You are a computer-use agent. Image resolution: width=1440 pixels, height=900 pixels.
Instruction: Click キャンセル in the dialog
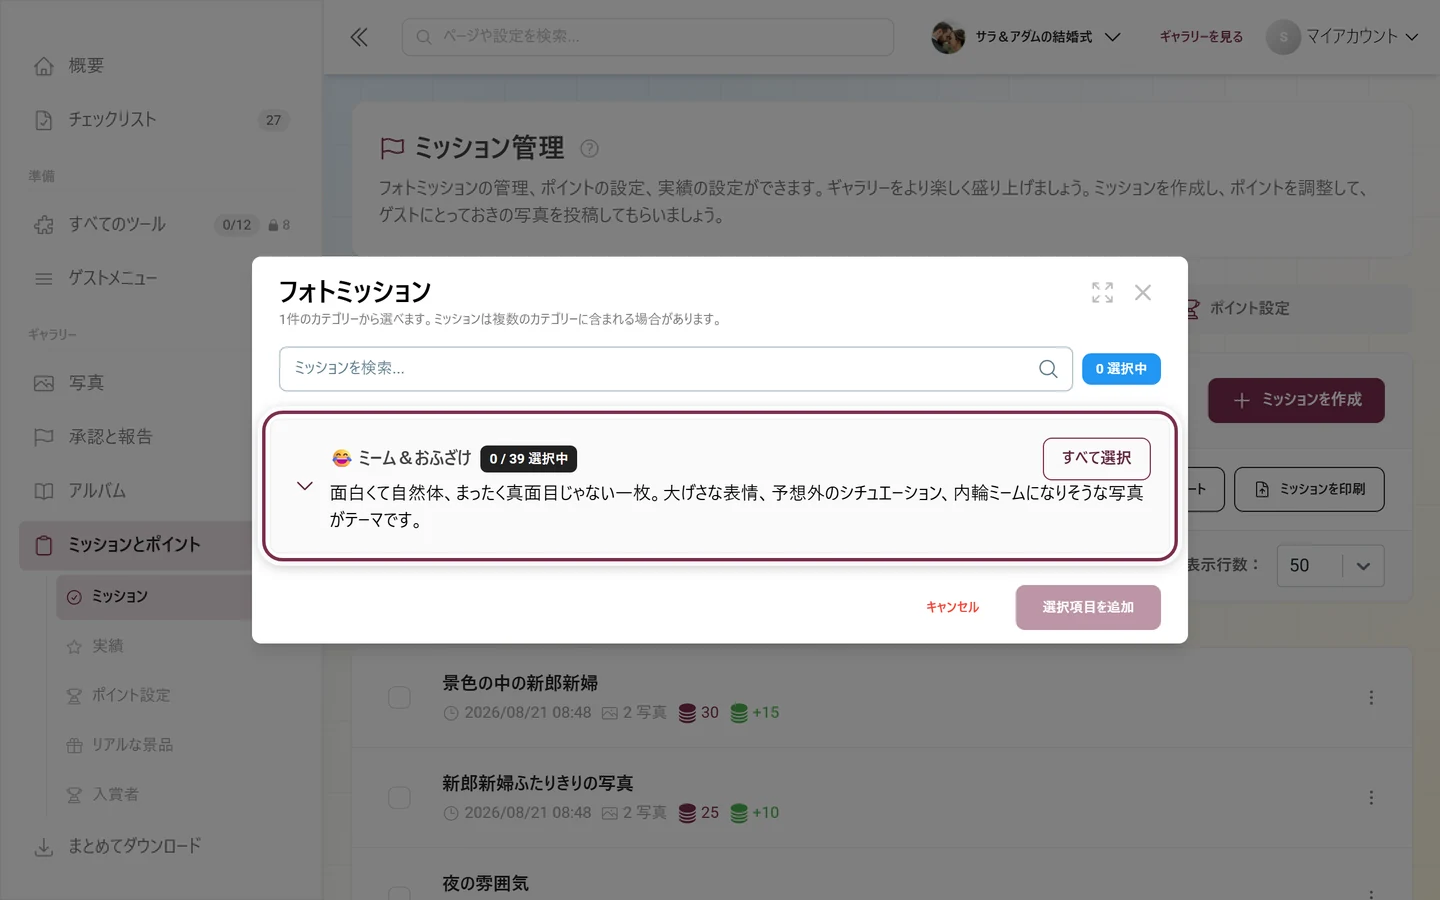[952, 607]
